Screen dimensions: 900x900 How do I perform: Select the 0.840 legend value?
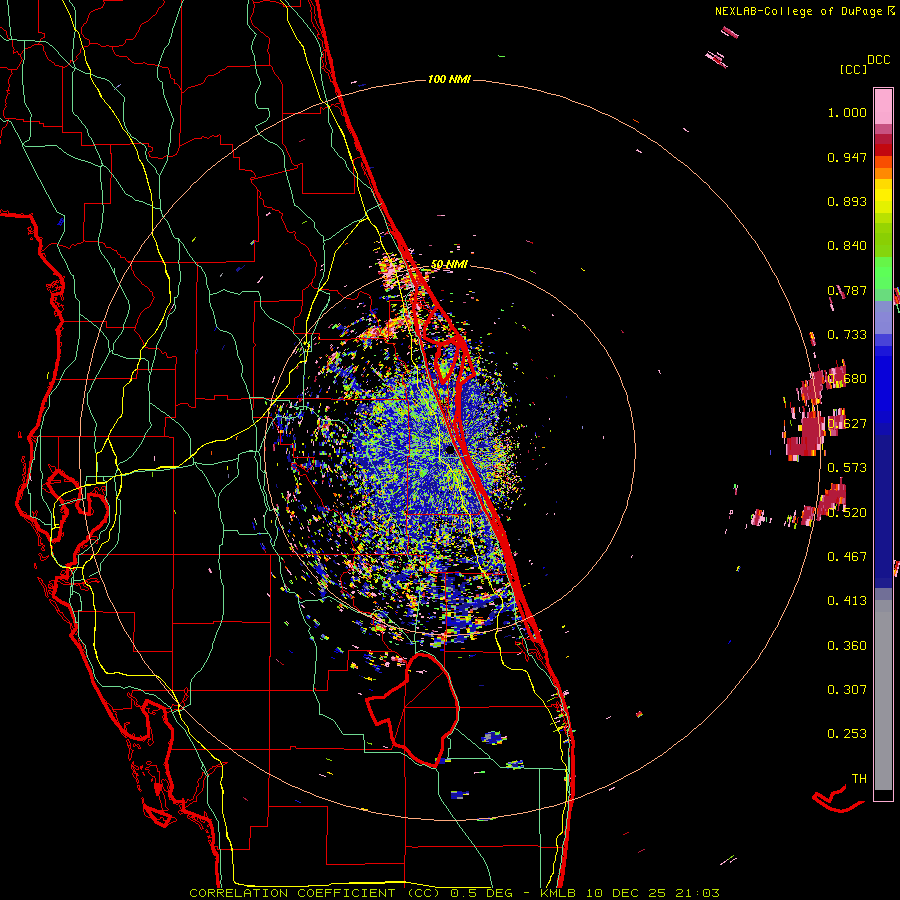coord(847,246)
